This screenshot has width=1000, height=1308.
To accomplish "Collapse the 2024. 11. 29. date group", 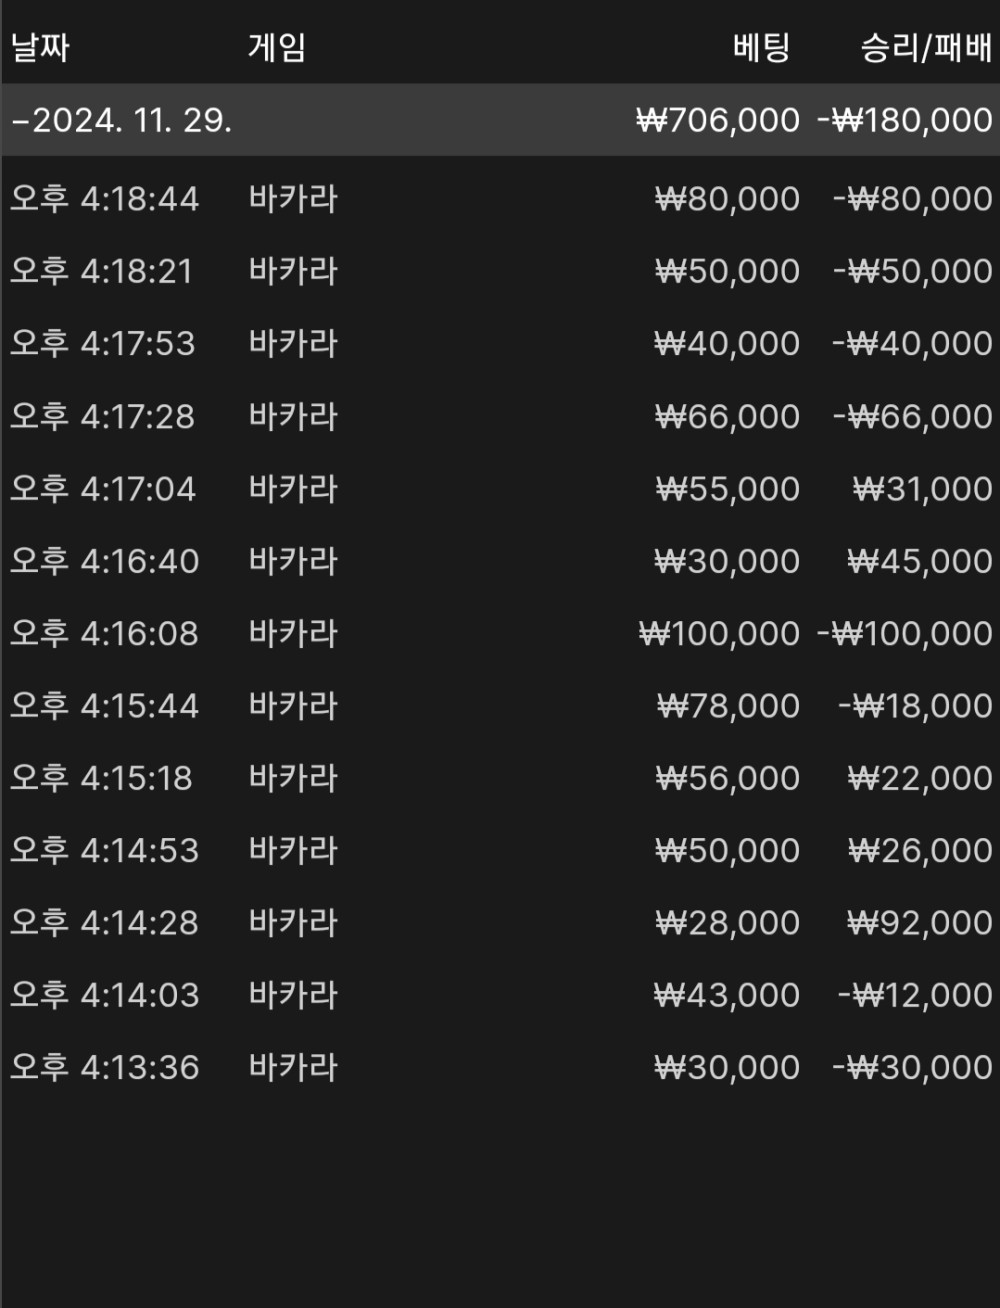I will (20, 121).
